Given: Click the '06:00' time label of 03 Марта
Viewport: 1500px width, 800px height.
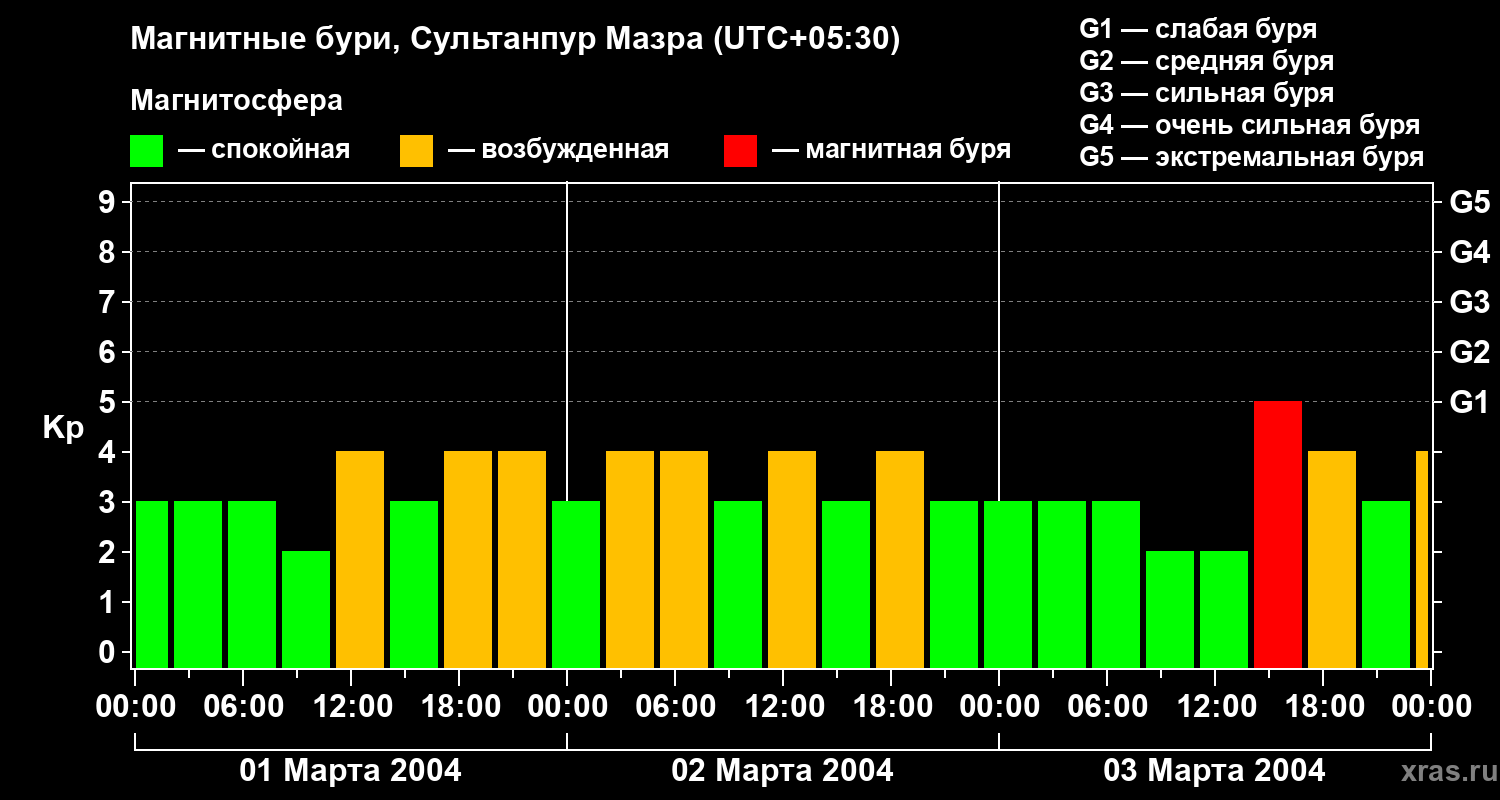Looking at the screenshot, I should pyautogui.click(x=1107, y=707).
